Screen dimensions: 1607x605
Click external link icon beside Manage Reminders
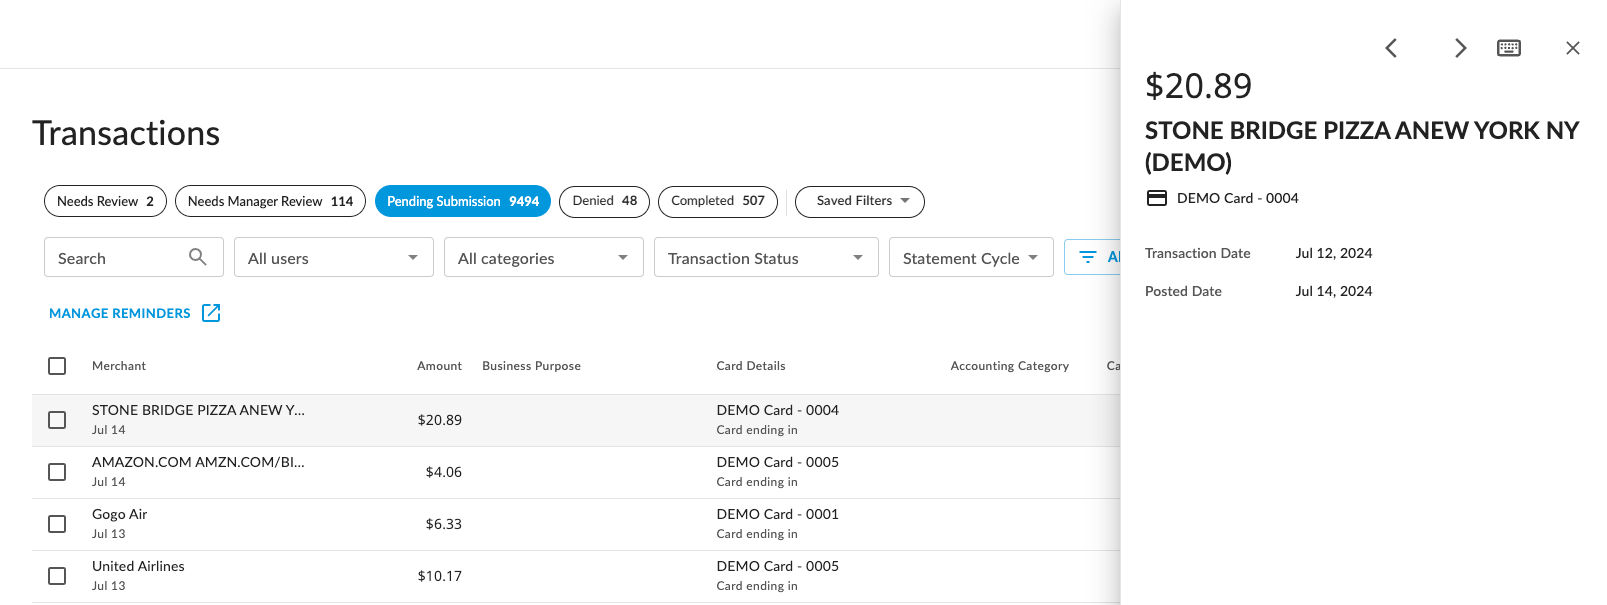click(211, 313)
